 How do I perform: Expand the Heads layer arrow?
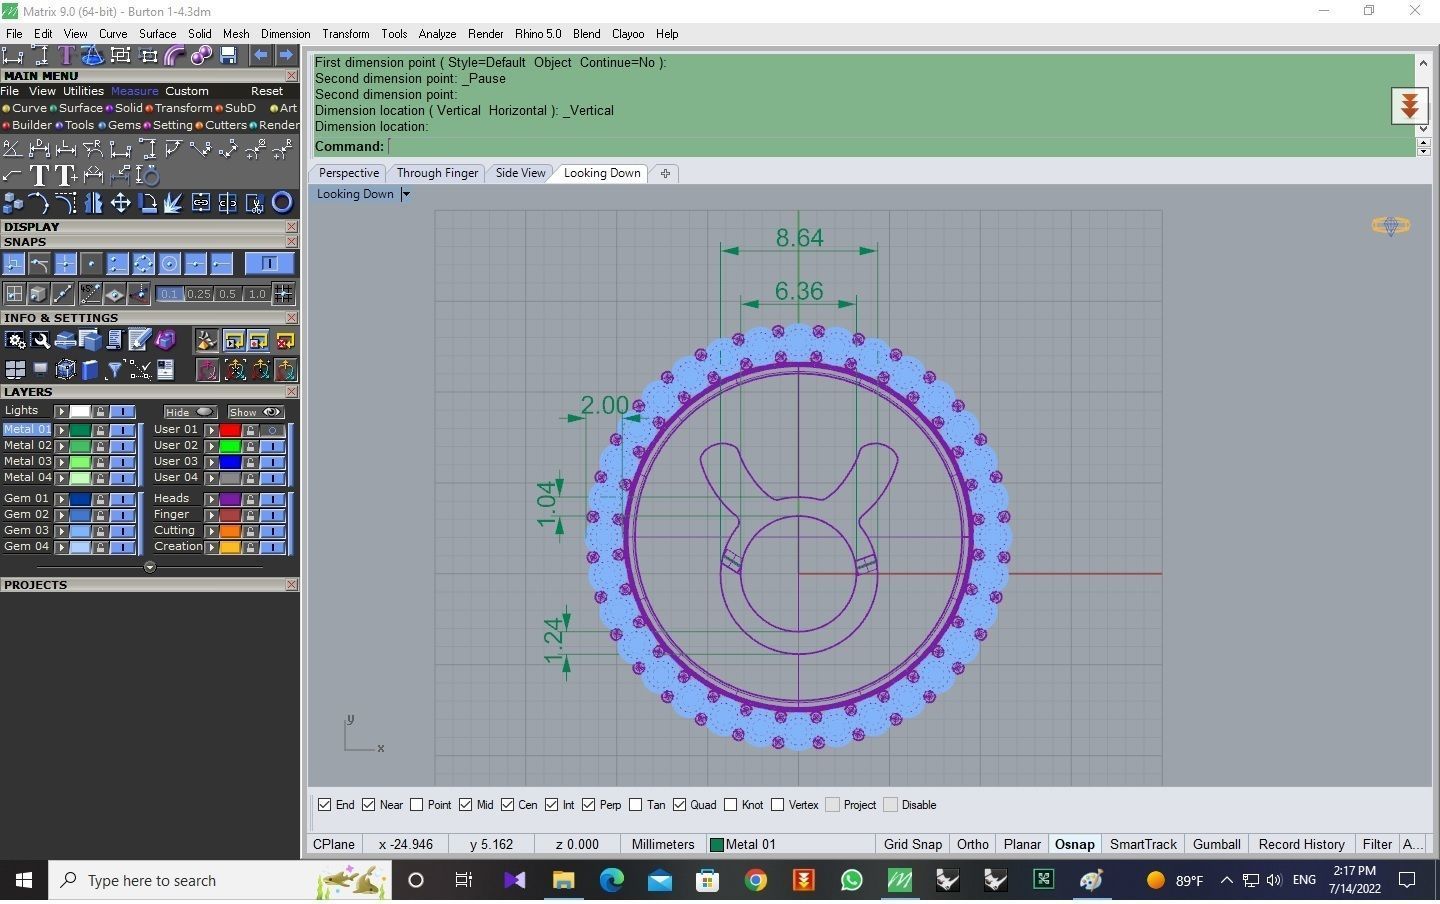(x=212, y=499)
